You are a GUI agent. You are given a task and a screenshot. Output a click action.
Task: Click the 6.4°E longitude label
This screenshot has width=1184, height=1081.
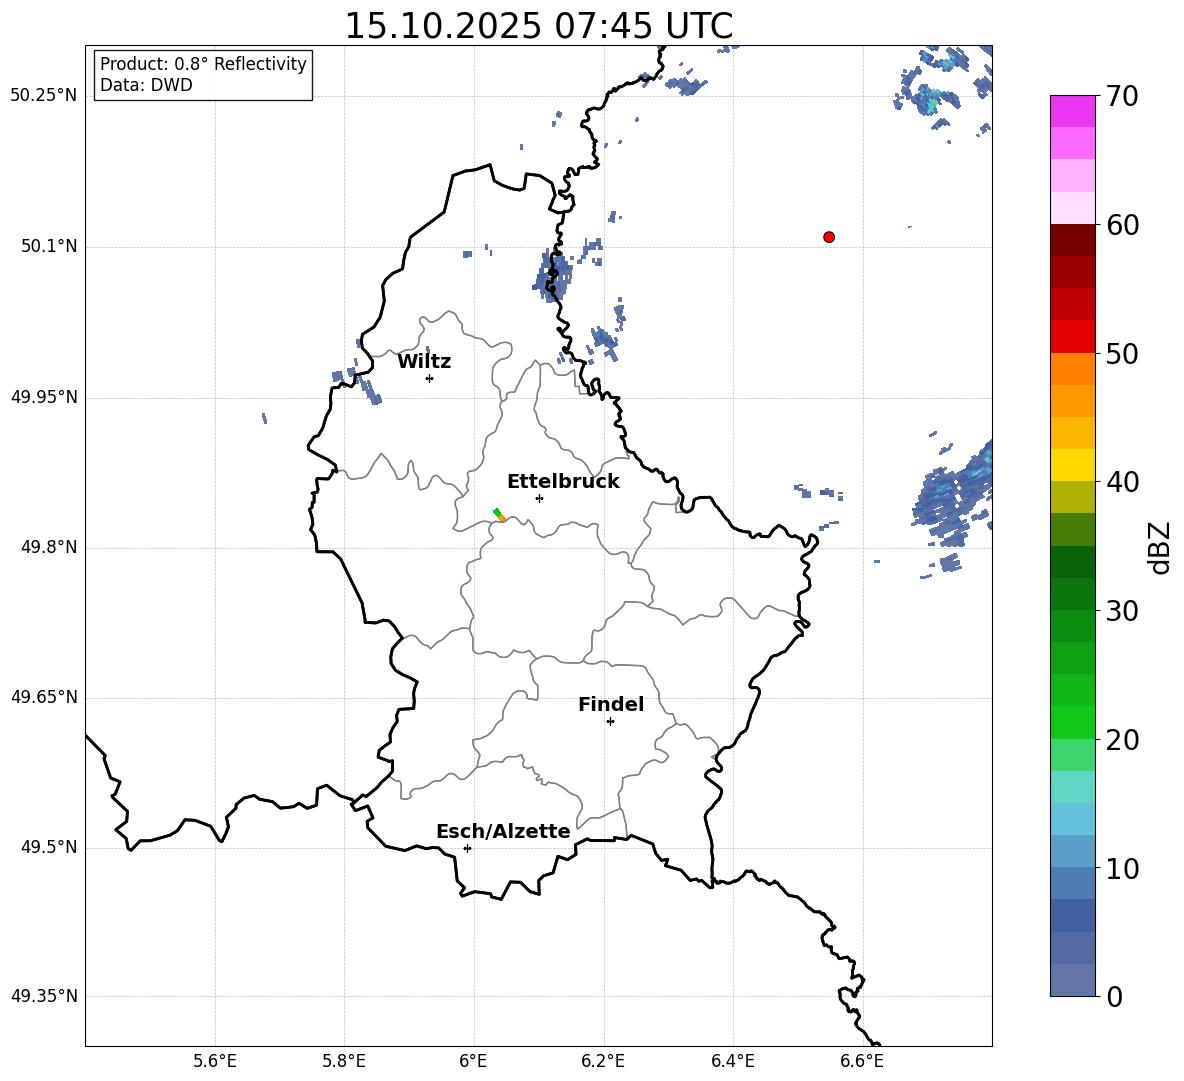(732, 1061)
